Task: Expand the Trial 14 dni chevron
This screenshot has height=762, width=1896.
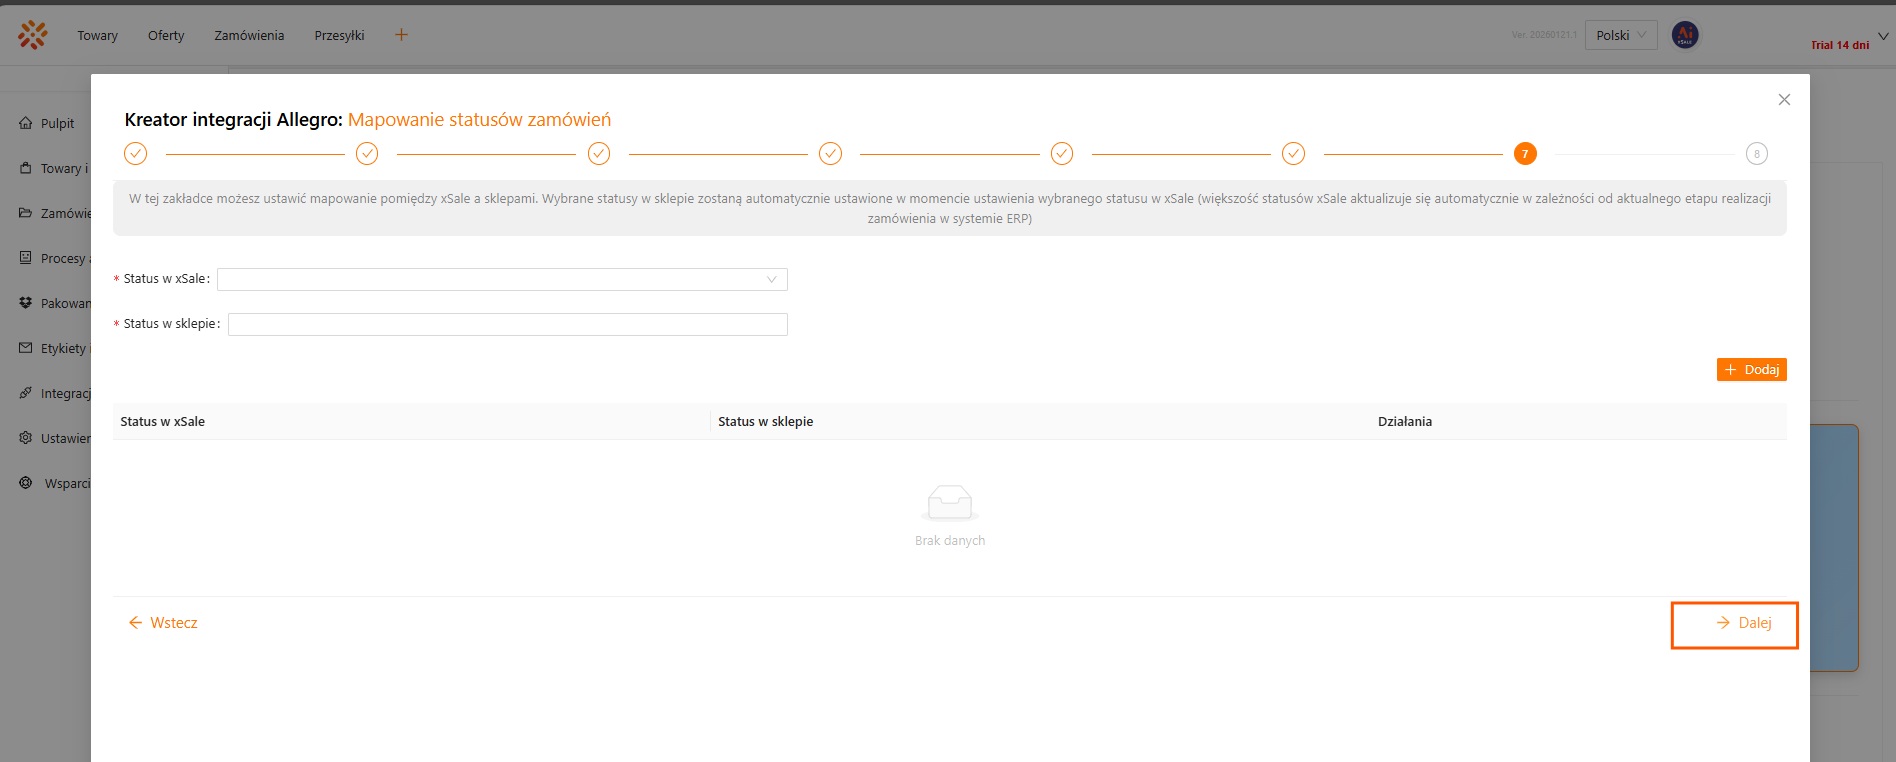Action: (1883, 37)
